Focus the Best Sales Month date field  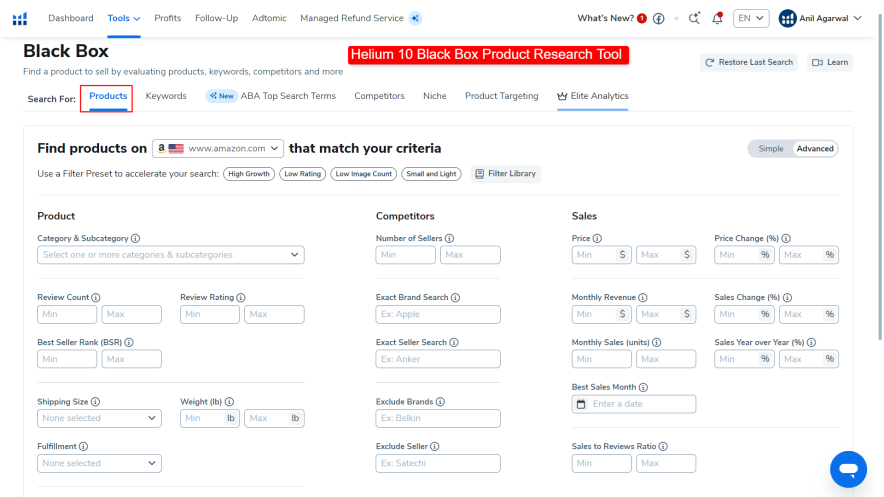(x=634, y=404)
